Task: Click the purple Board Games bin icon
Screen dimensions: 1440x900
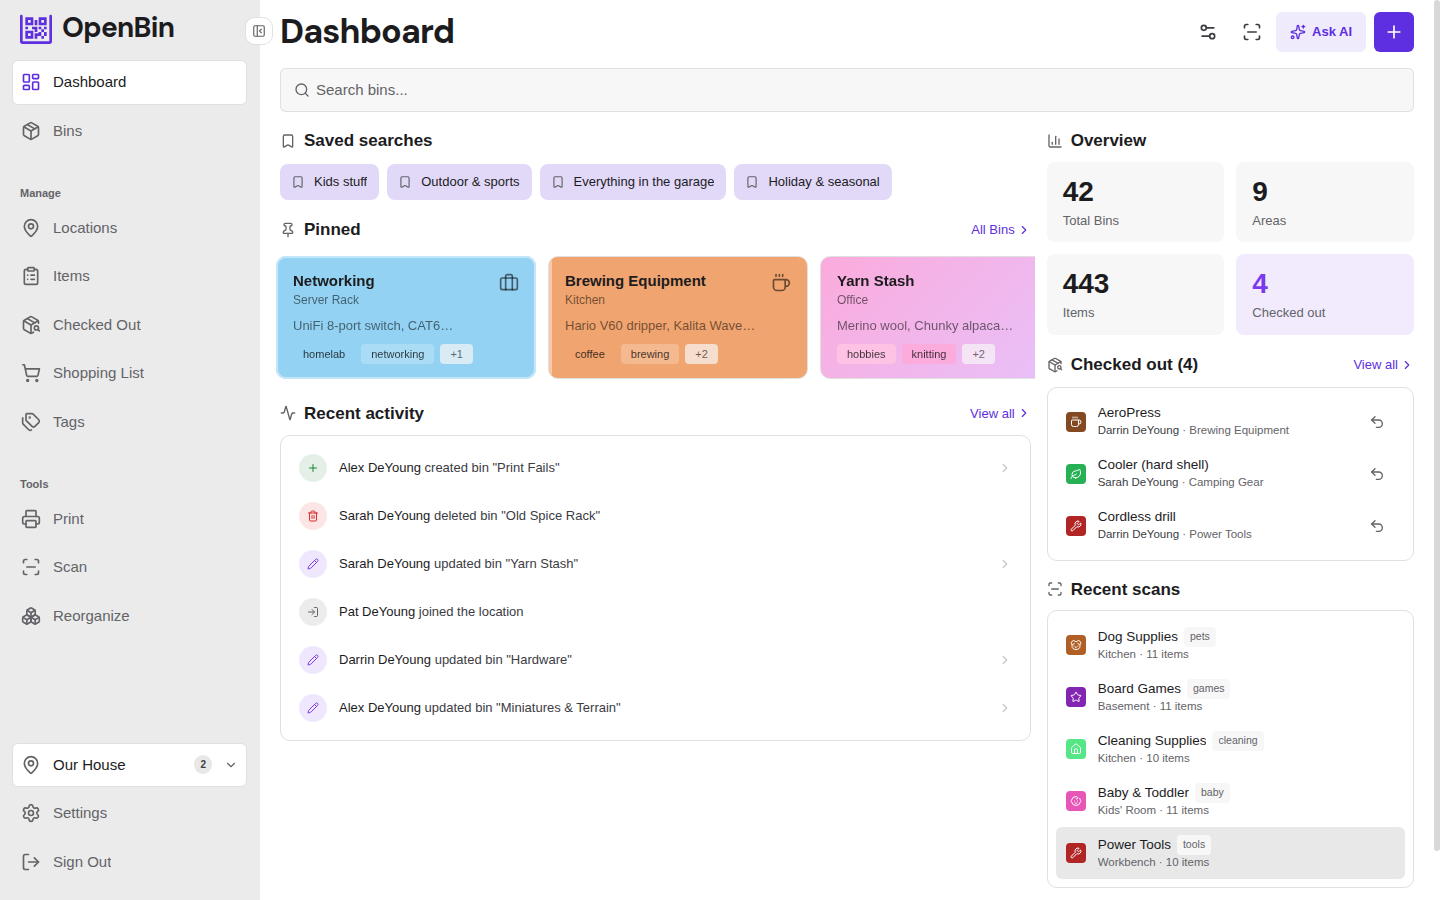Action: [x=1076, y=697]
